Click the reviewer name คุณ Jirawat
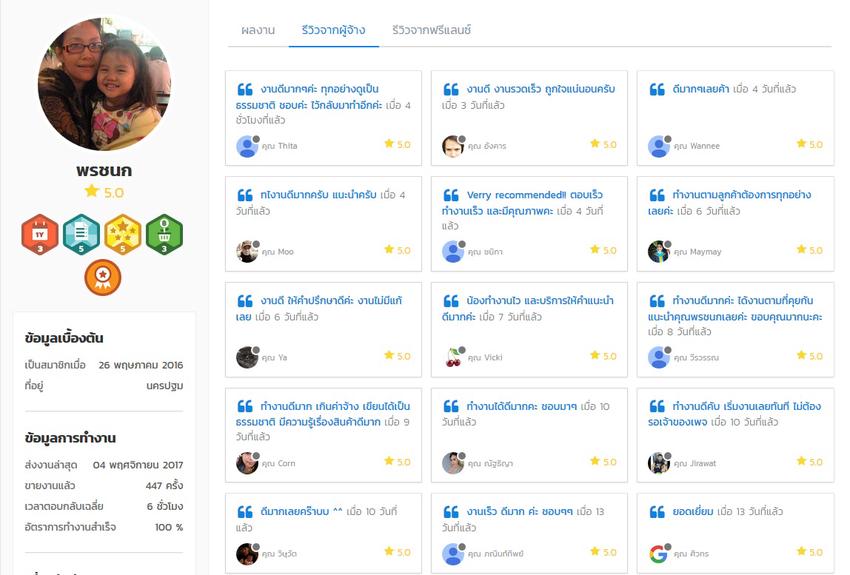Image resolution: width=850 pixels, height=575 pixels. 695,463
